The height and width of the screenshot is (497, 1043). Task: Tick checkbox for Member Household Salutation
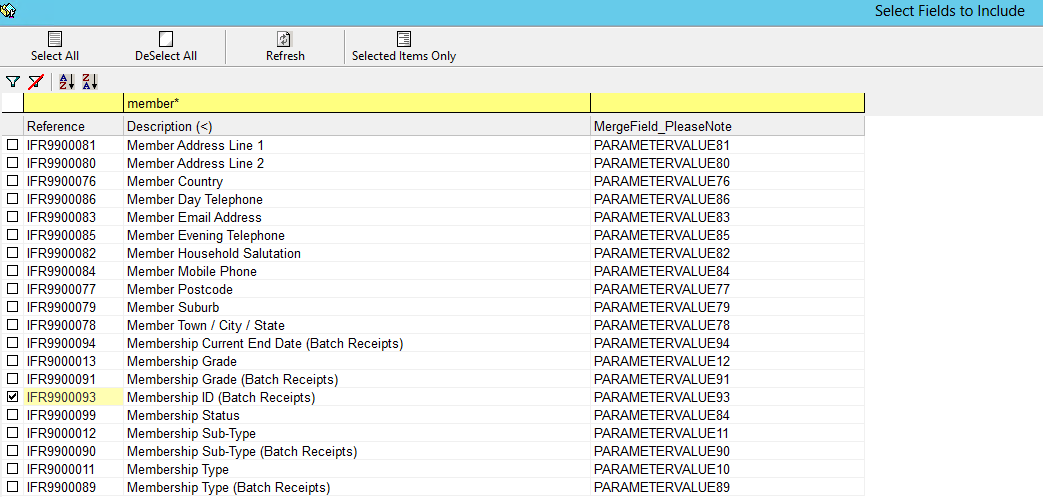coord(12,252)
